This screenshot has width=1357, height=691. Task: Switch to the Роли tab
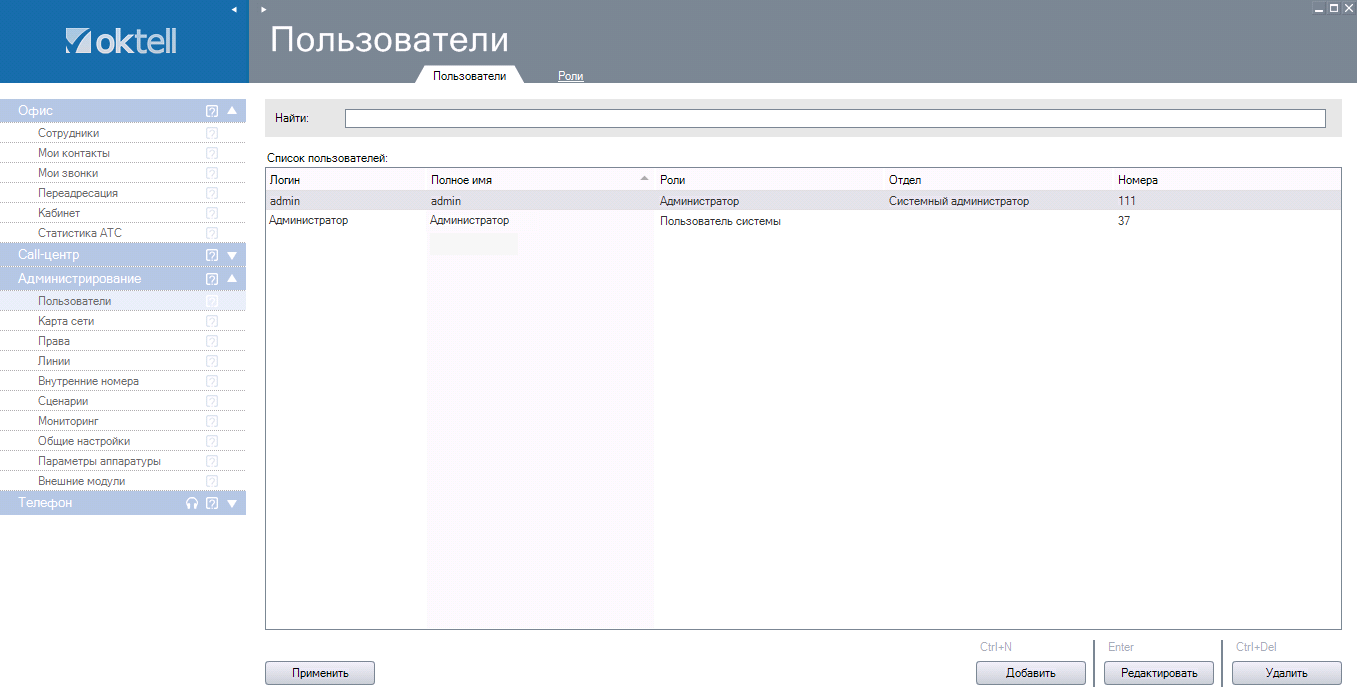570,76
